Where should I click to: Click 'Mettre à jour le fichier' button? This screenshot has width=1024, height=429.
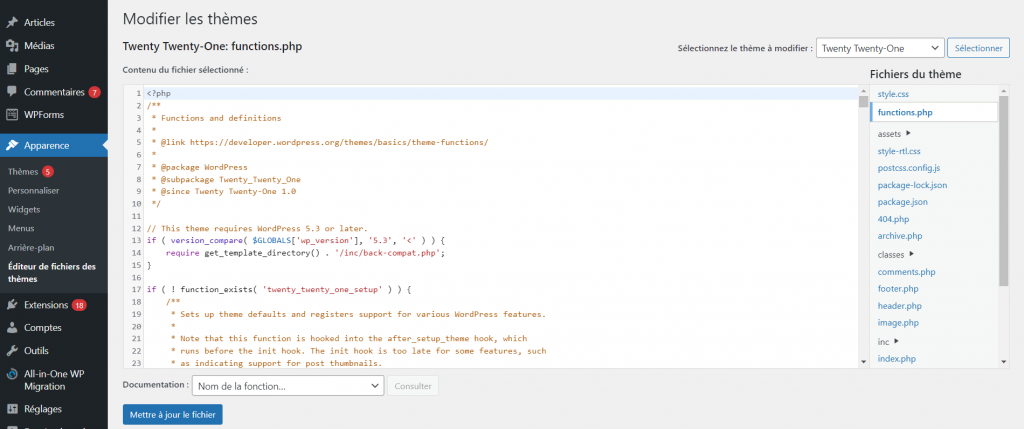tap(172, 414)
